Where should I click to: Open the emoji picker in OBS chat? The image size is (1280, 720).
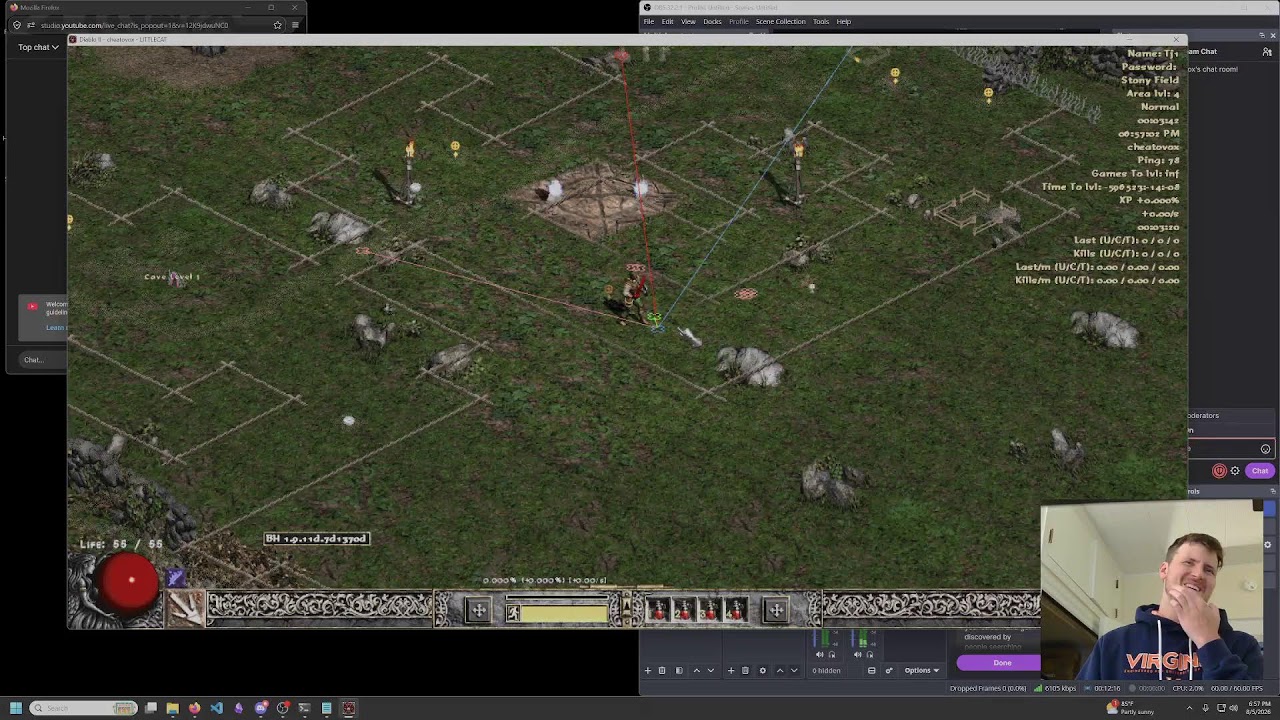tap(1266, 449)
